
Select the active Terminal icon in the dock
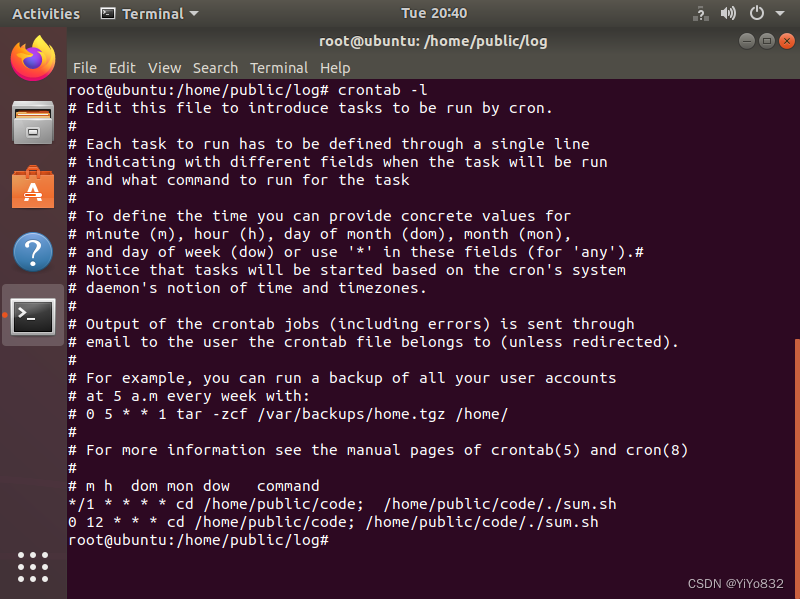[x=32, y=317]
